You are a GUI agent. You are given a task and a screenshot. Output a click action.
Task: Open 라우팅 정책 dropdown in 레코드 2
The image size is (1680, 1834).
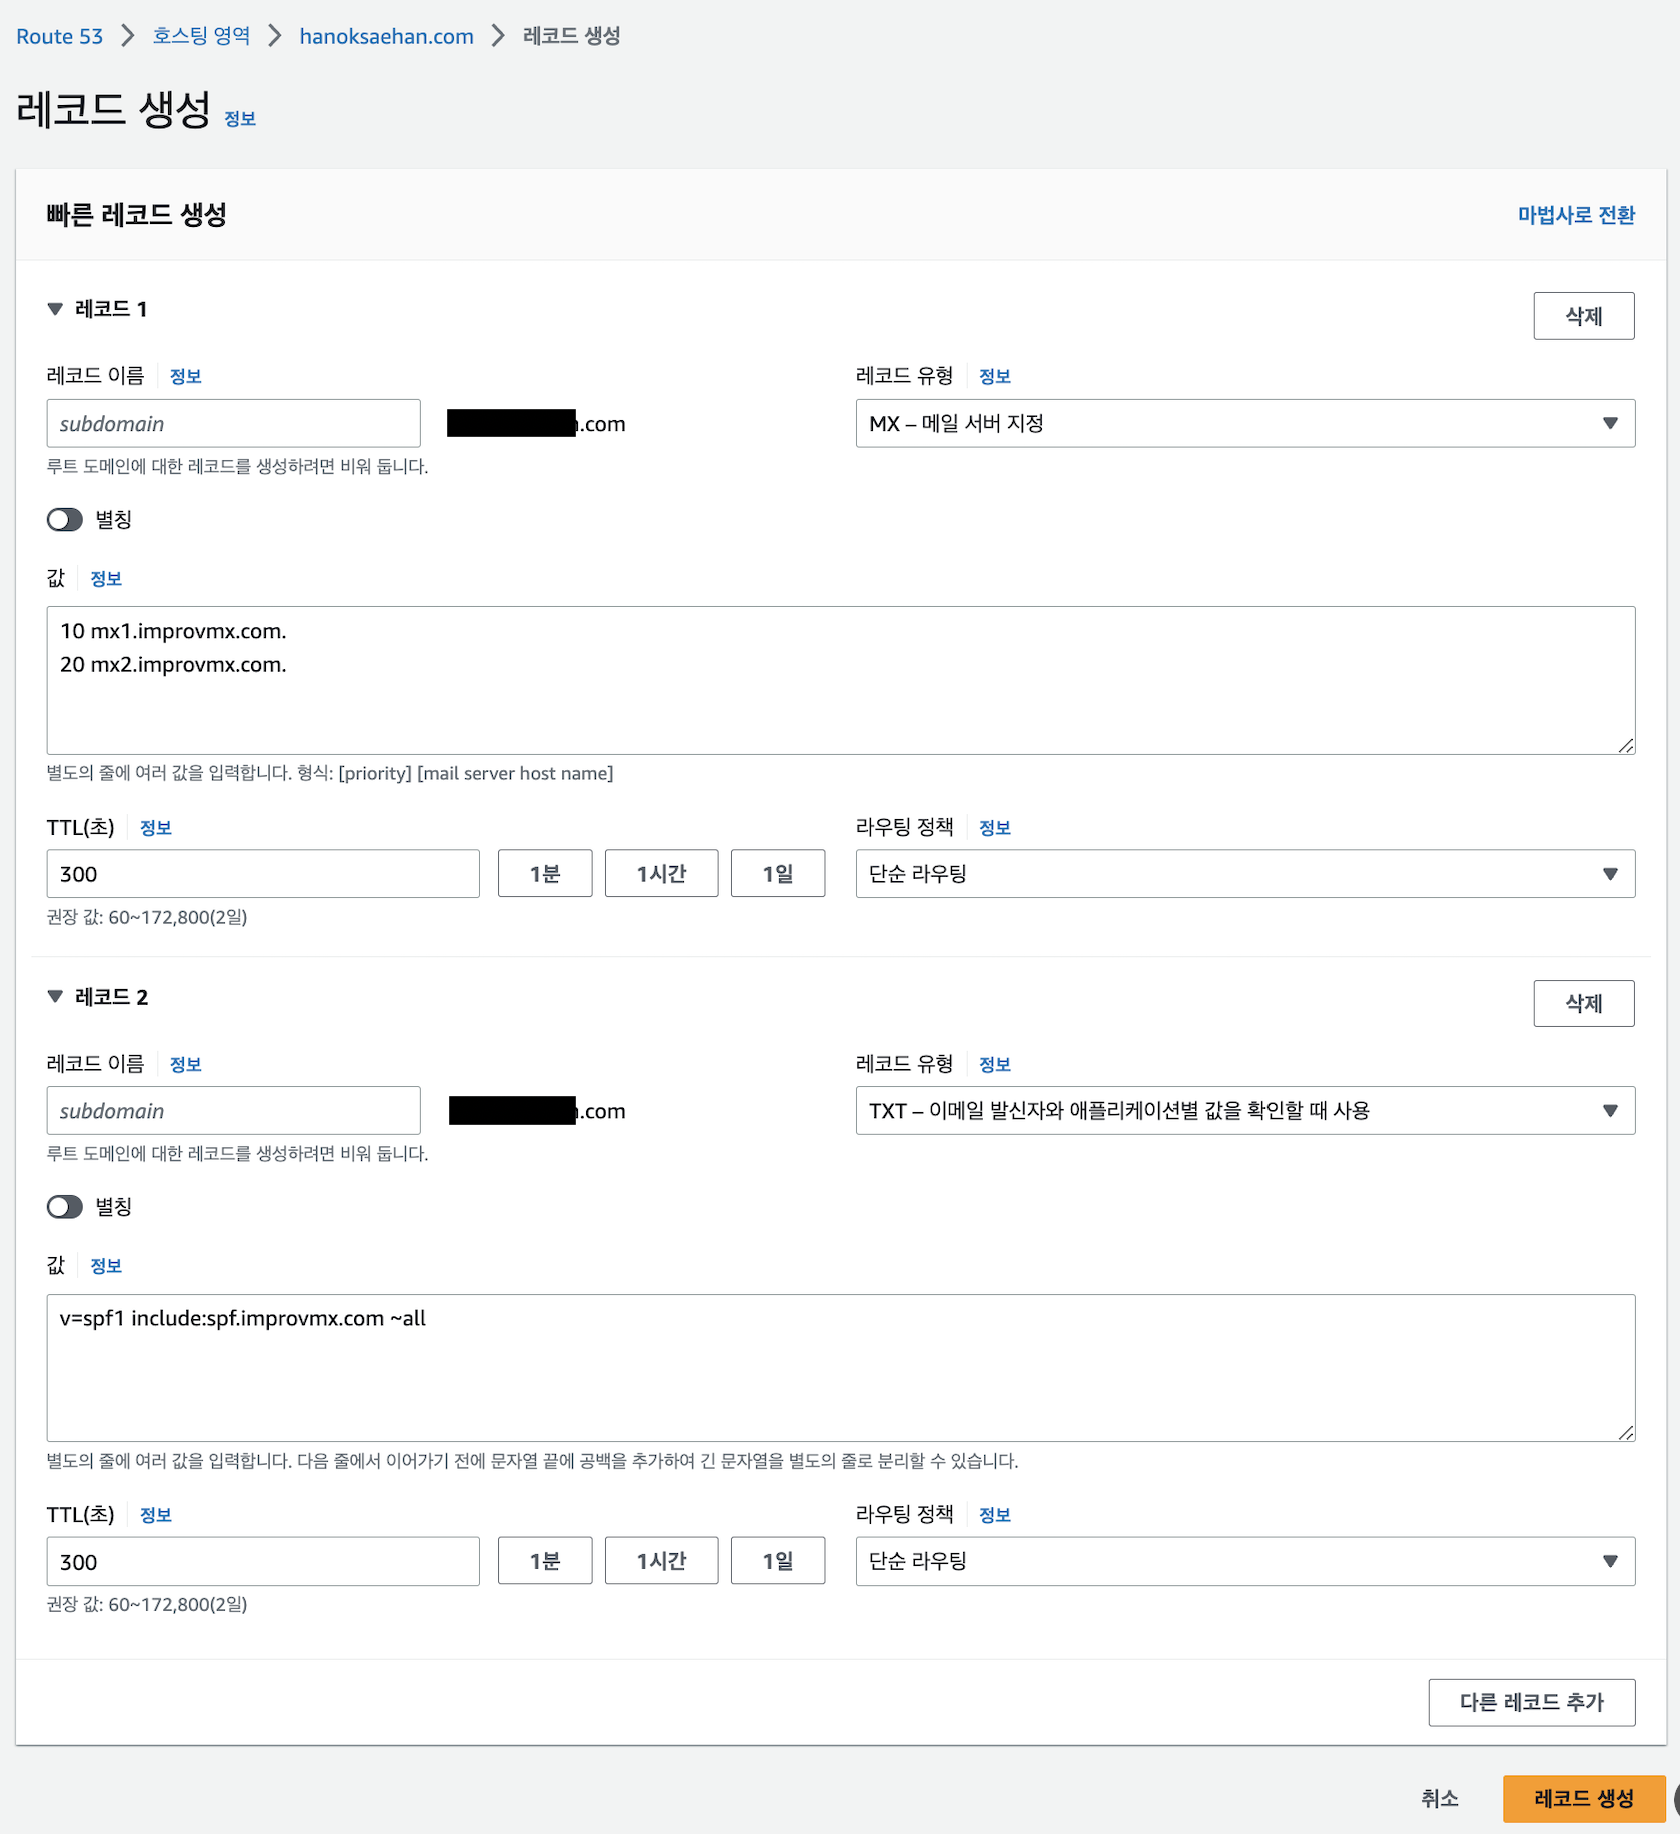click(x=1244, y=1561)
